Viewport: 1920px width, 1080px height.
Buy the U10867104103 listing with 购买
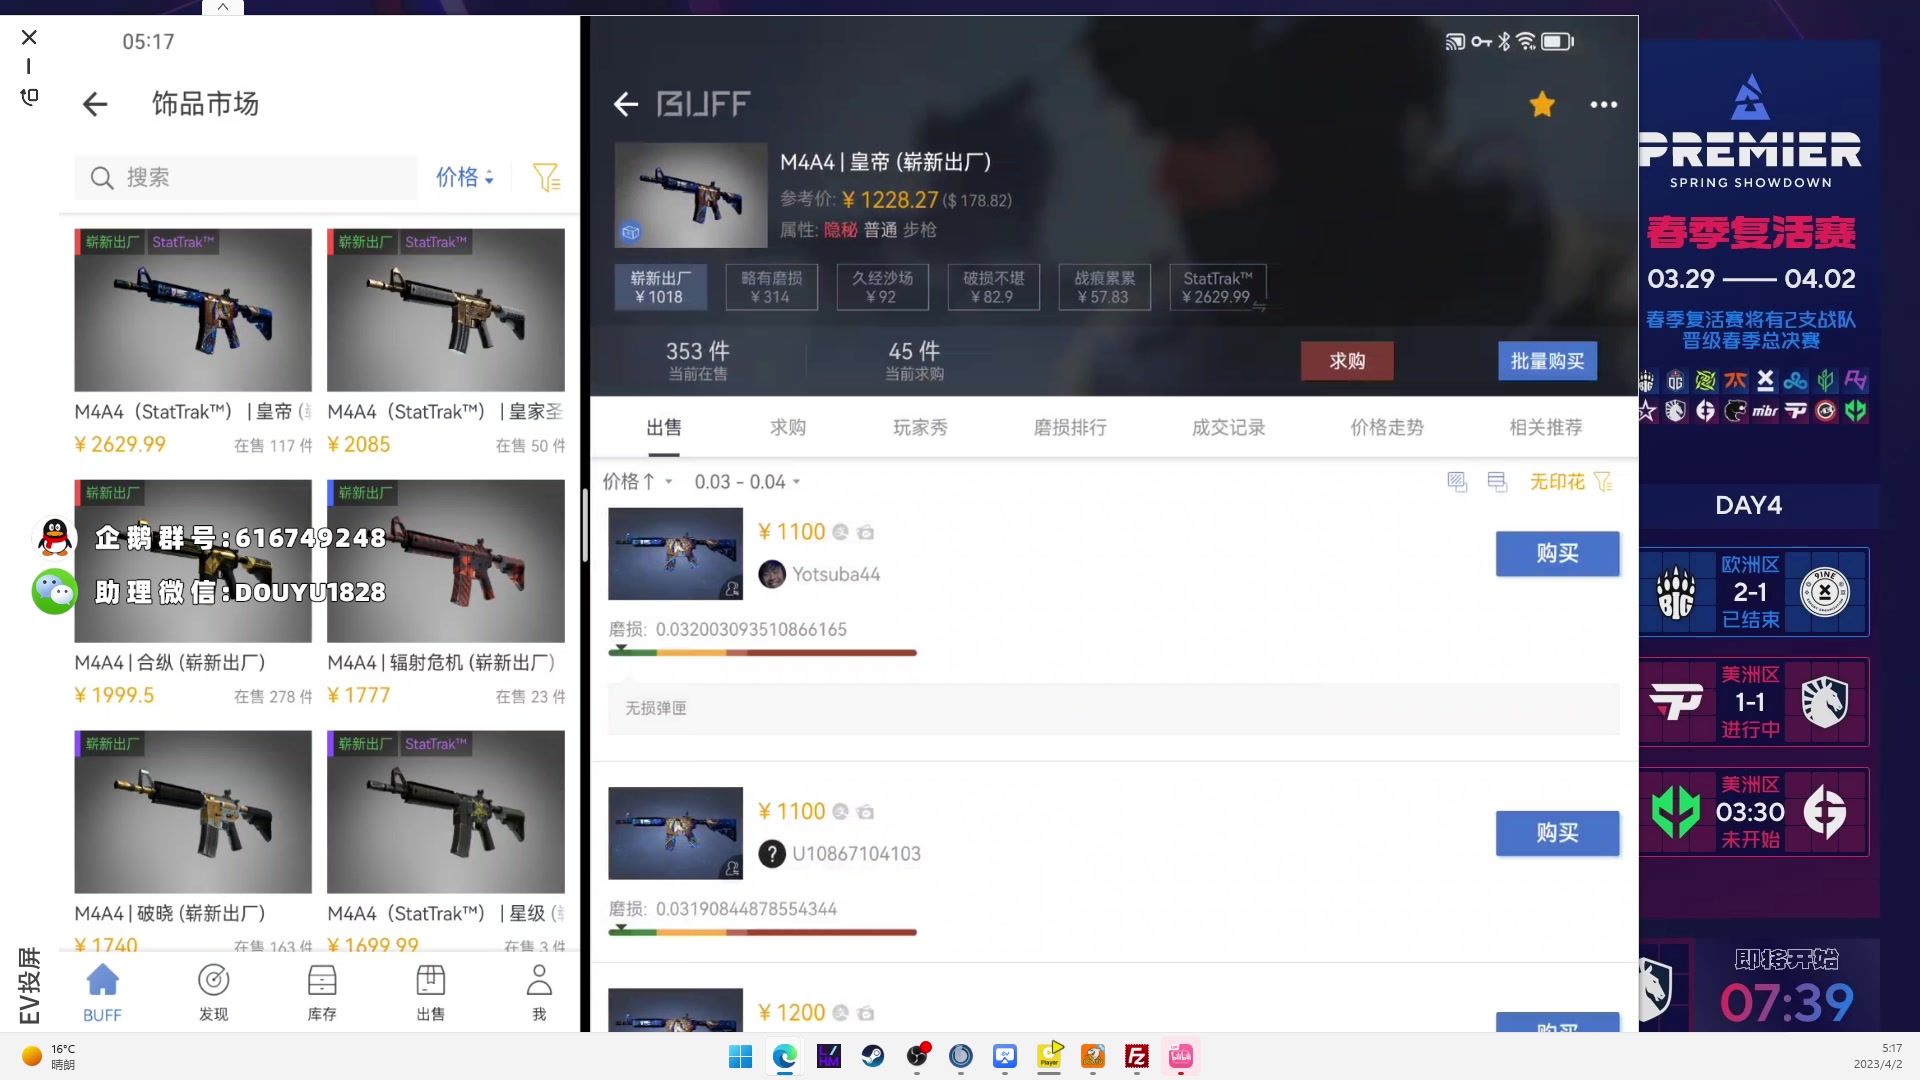pyautogui.click(x=1557, y=833)
